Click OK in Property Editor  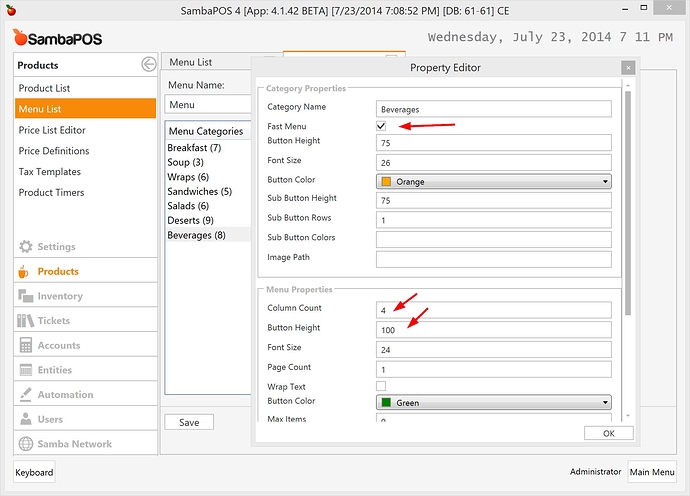click(x=609, y=433)
